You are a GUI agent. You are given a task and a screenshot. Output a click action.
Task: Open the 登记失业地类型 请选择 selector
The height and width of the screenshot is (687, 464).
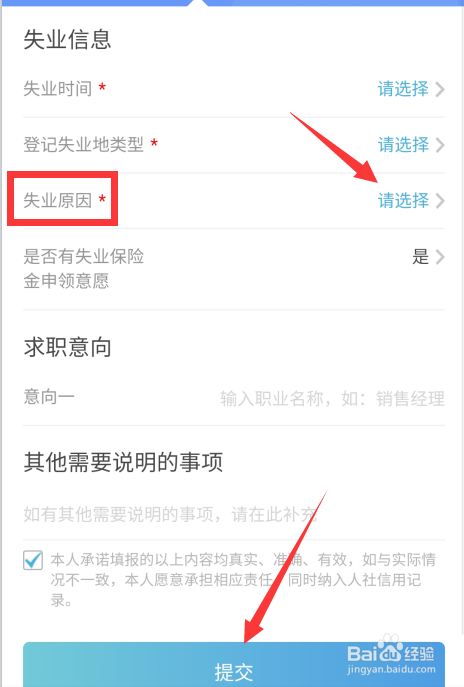pyautogui.click(x=403, y=145)
